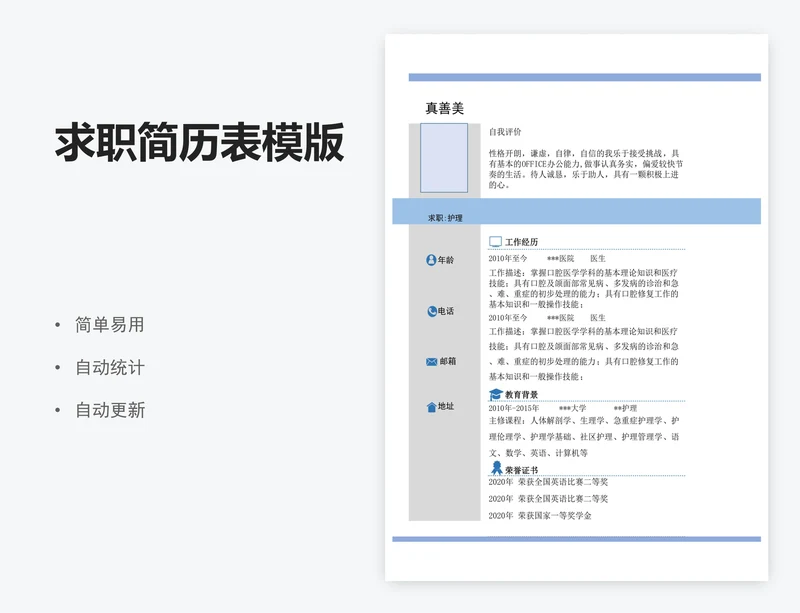Click the name 真善美 in the resume

[445, 108]
